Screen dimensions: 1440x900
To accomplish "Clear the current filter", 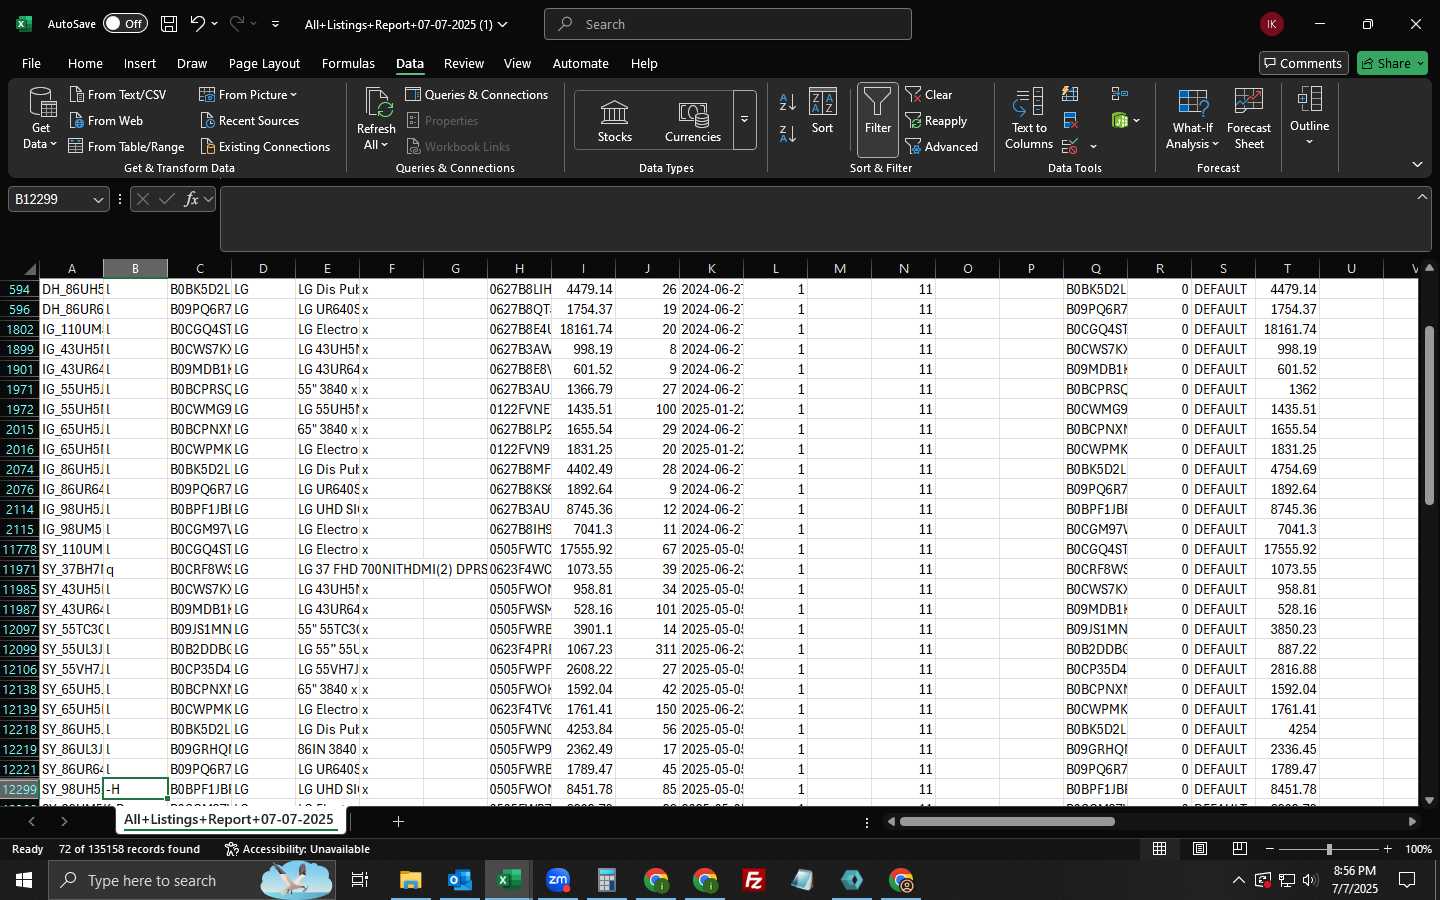I will pyautogui.click(x=929, y=94).
